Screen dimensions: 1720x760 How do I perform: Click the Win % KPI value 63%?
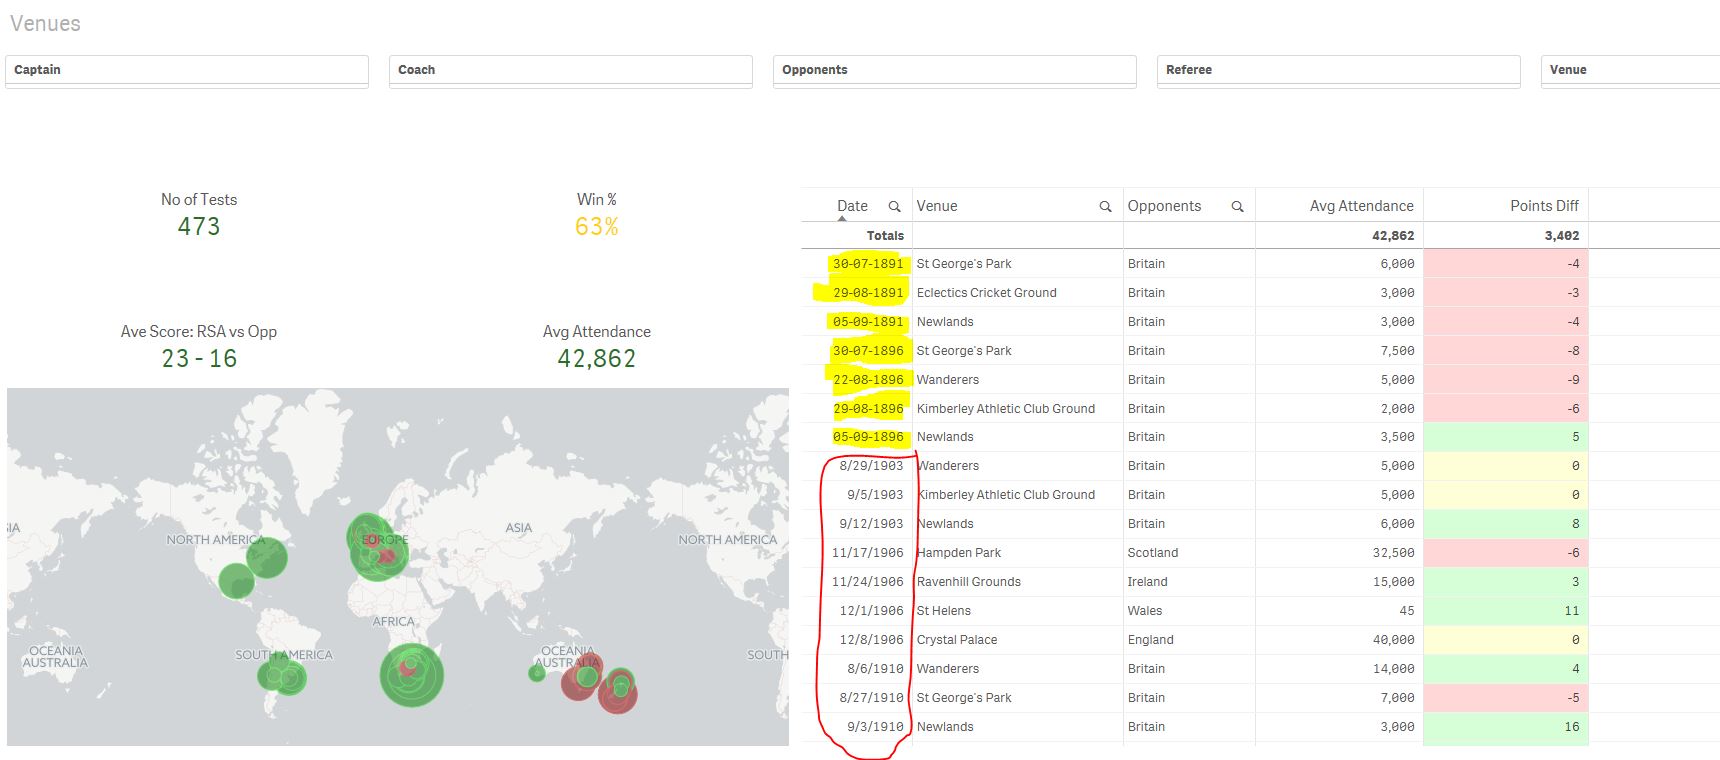(x=597, y=227)
